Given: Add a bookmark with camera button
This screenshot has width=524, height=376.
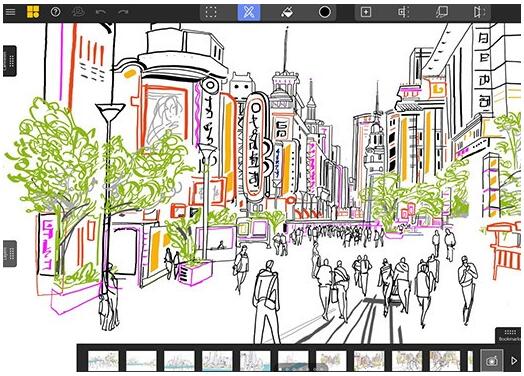Looking at the screenshot, I should [x=492, y=360].
